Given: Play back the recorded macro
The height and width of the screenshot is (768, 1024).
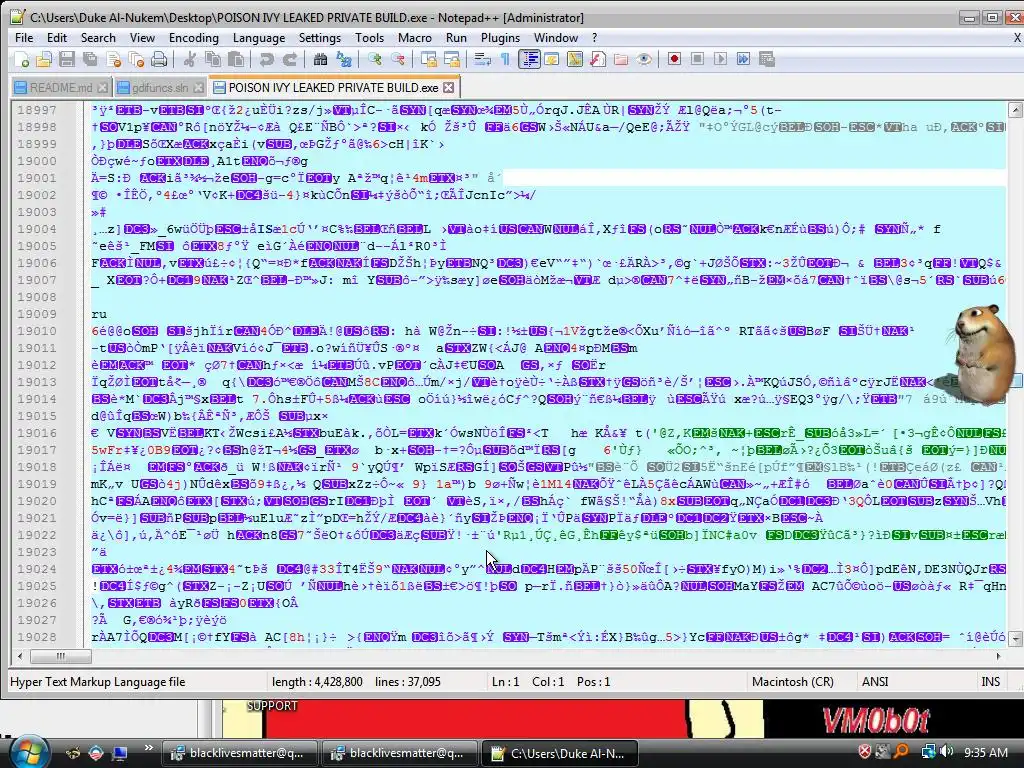Looking at the screenshot, I should (720, 59).
